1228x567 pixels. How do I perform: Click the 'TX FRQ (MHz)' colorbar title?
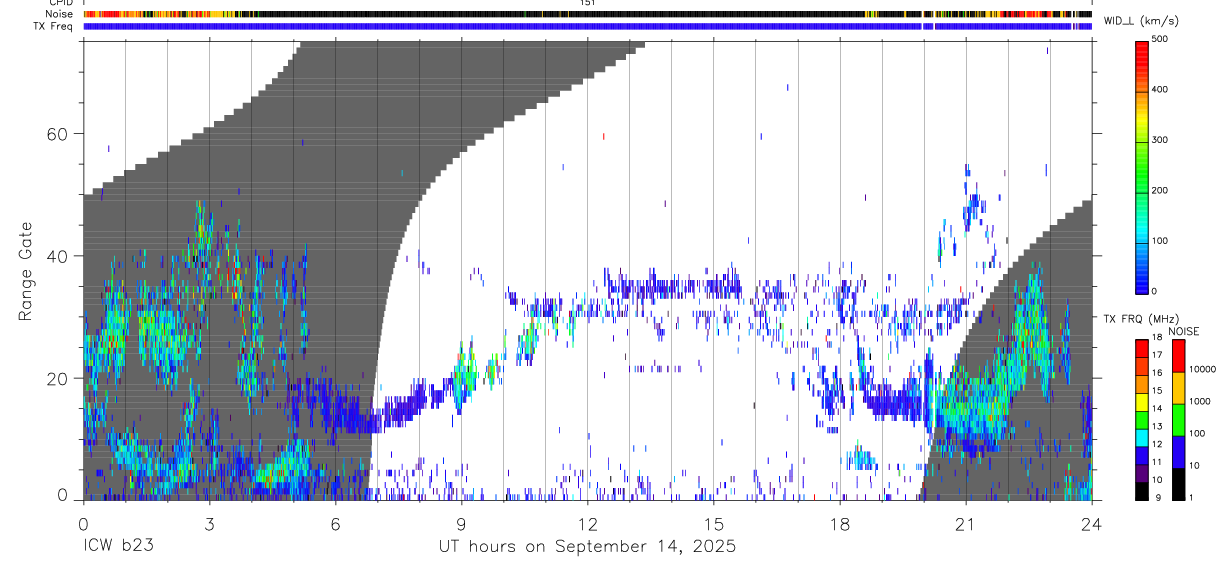(x=1141, y=318)
